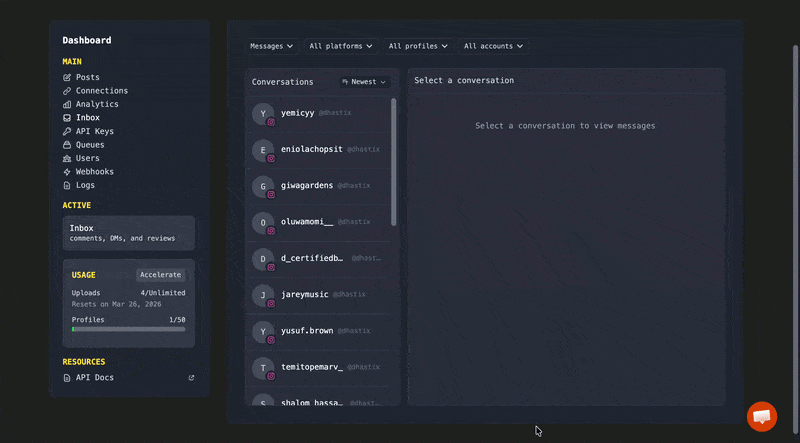Click the Inbox tray icon in sidebar

[67, 118]
